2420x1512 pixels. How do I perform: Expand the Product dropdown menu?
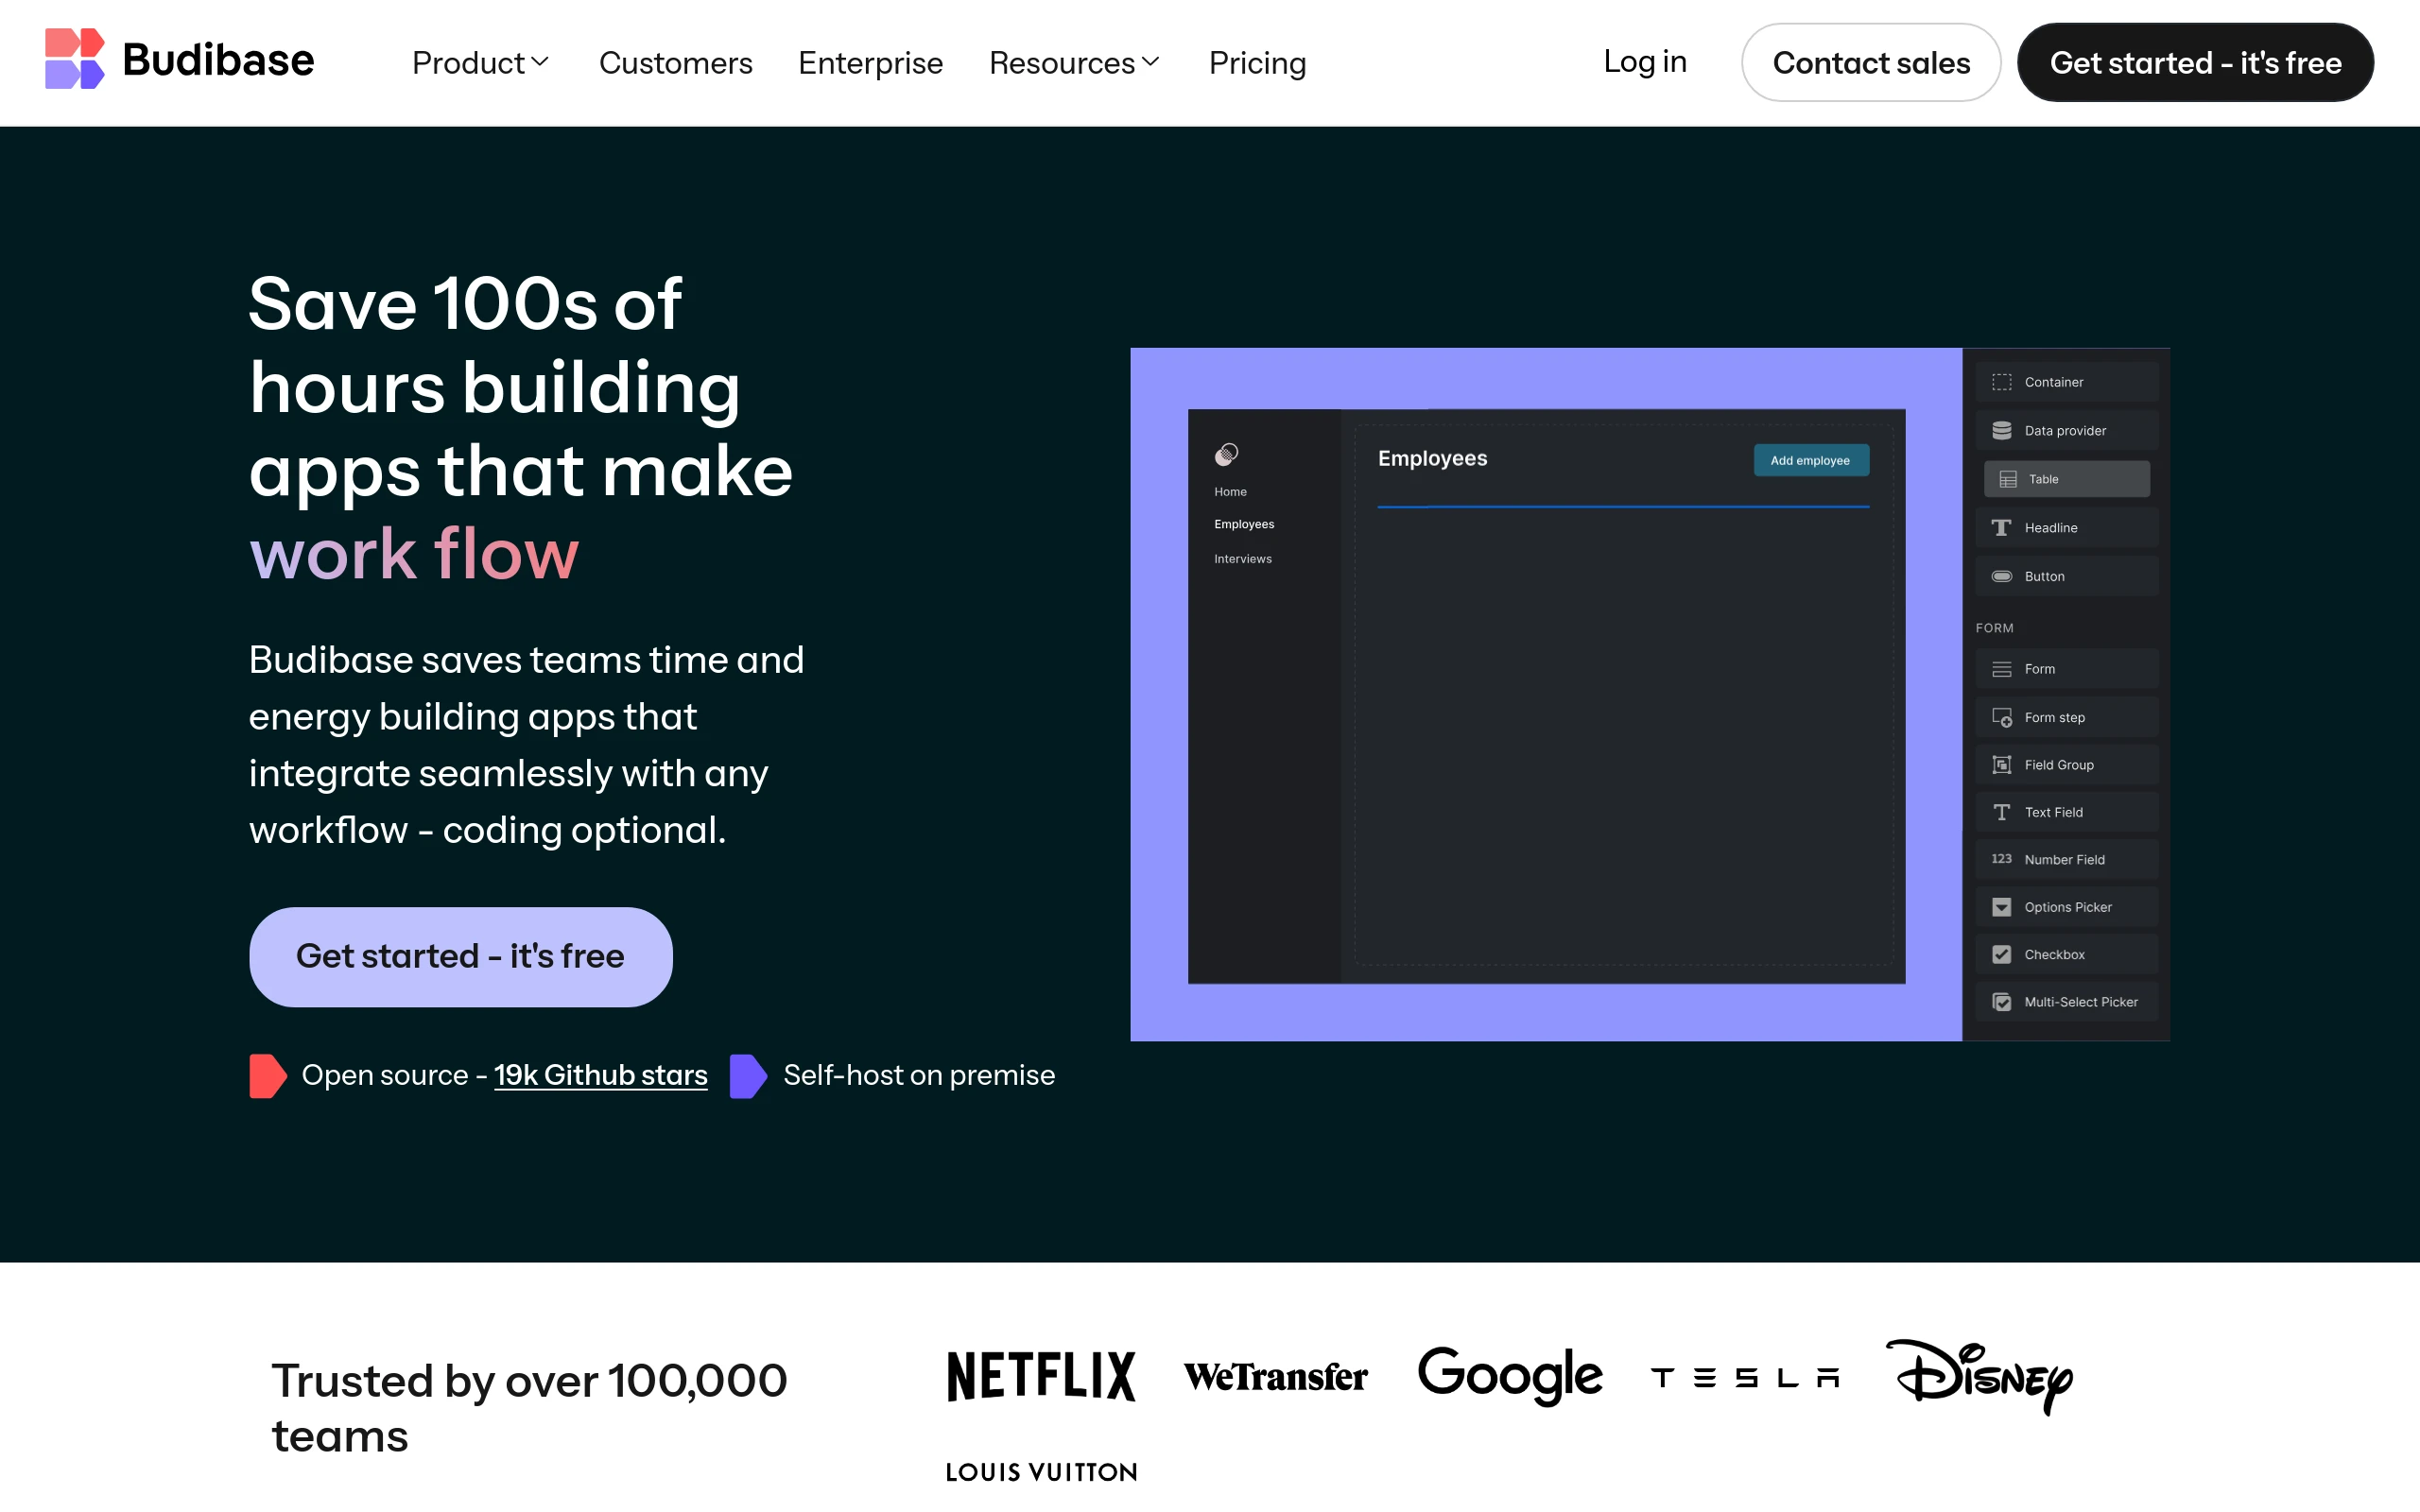[480, 63]
